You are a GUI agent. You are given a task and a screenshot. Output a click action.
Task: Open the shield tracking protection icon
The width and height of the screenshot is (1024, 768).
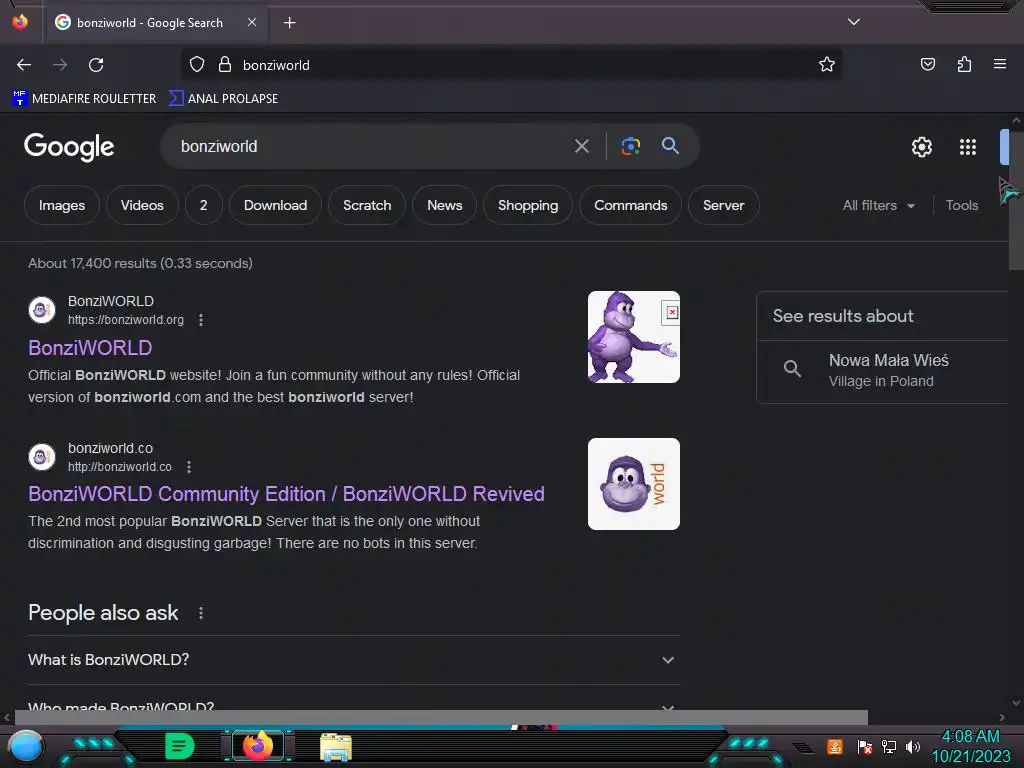(197, 64)
